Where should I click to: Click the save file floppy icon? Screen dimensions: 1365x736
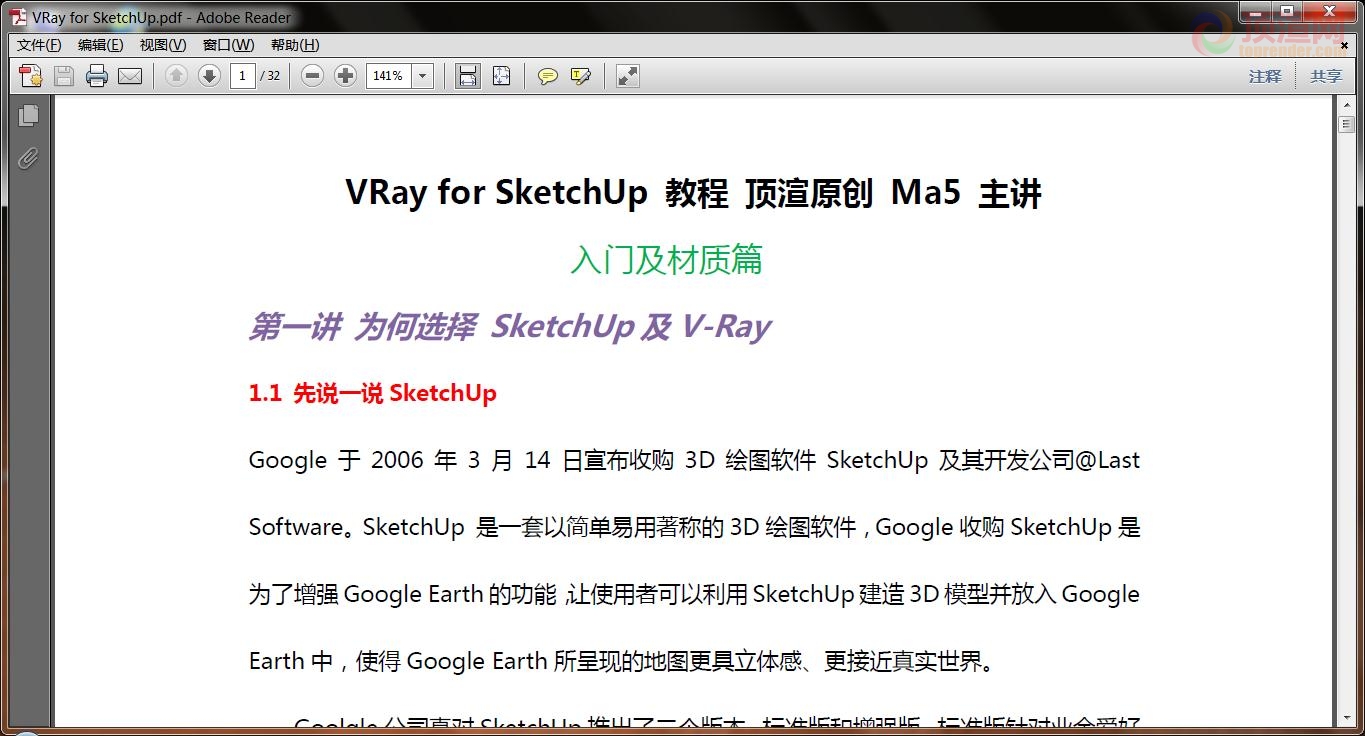click(64, 76)
